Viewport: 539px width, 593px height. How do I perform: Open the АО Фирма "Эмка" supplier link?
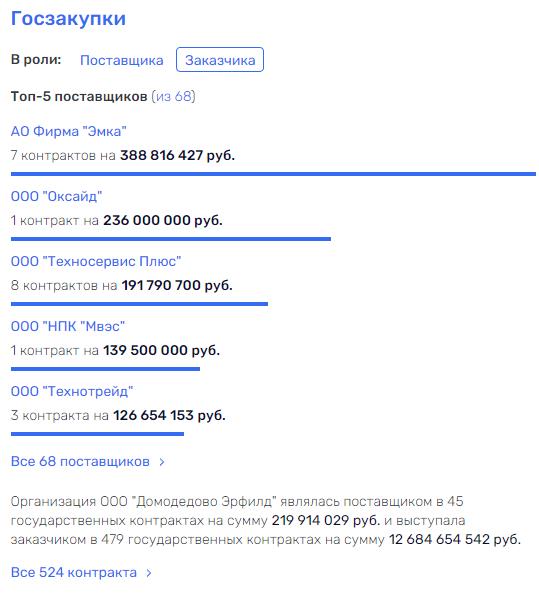68,131
